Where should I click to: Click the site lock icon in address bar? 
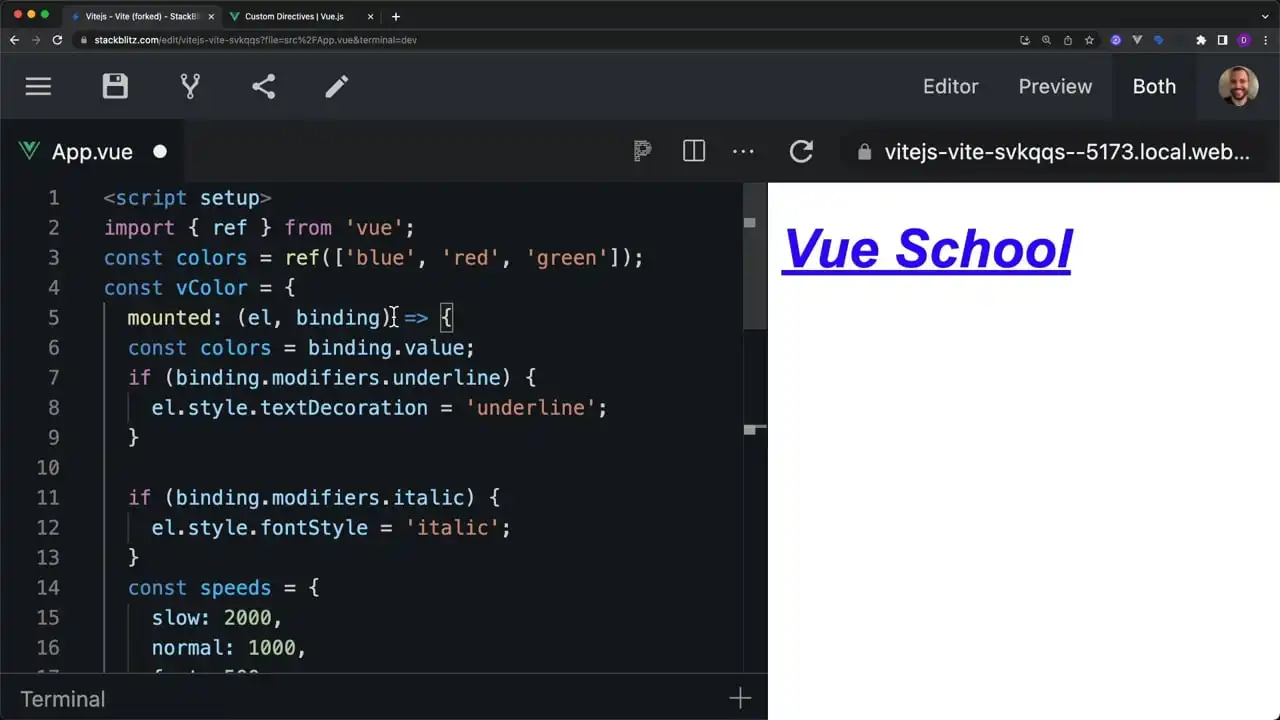pos(83,40)
